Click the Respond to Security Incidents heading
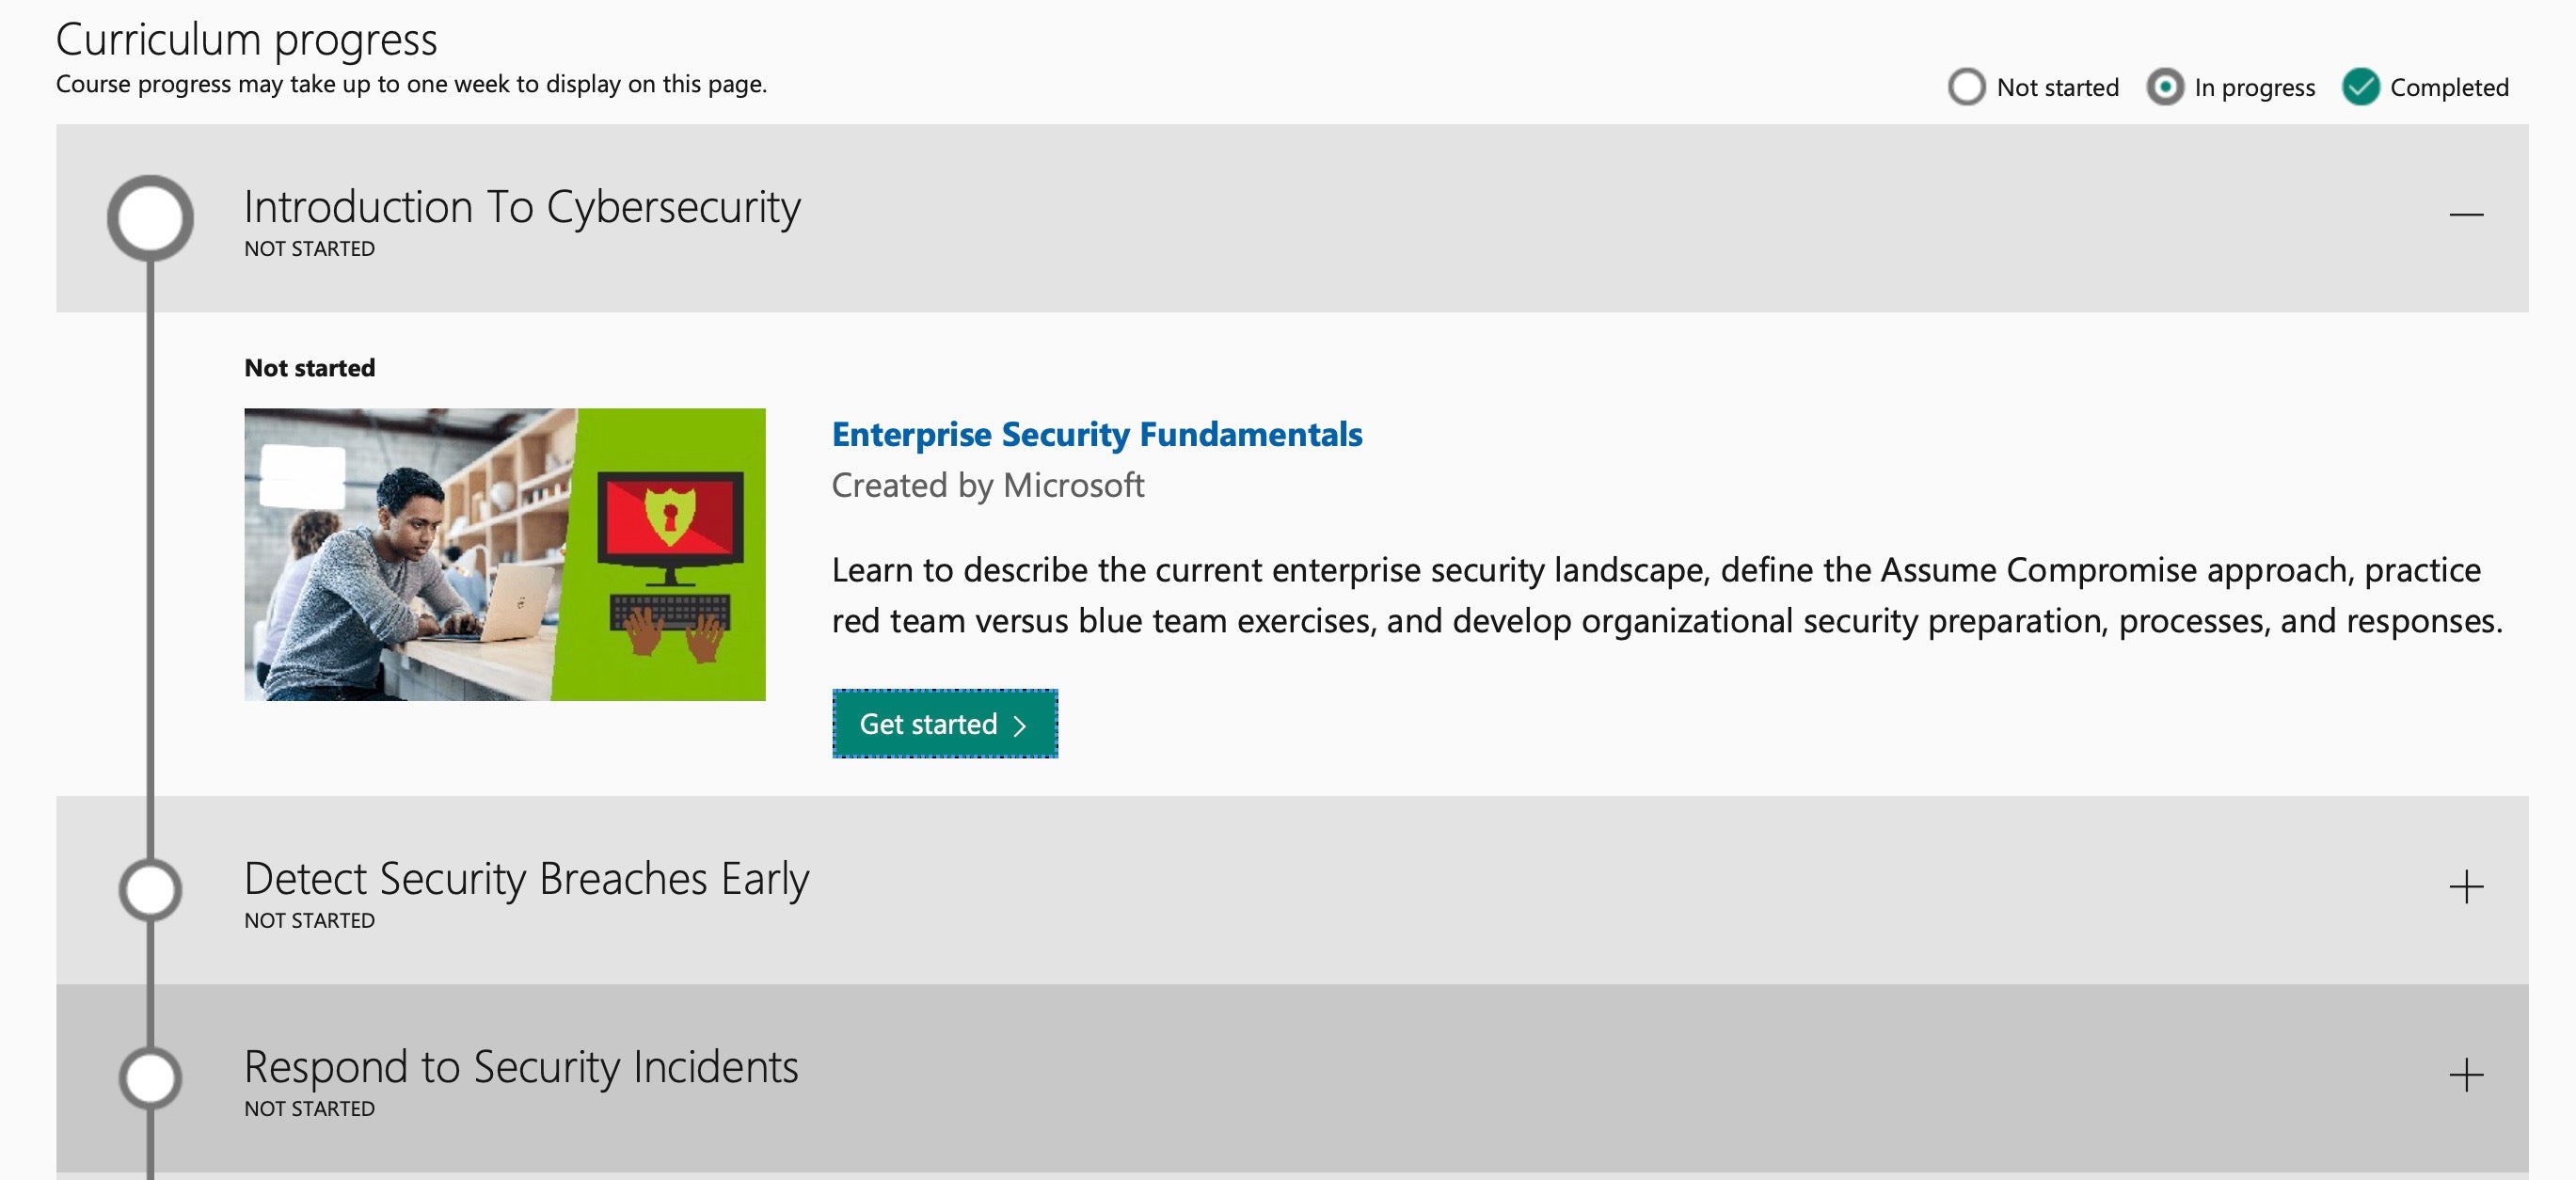This screenshot has width=2576, height=1180. click(x=521, y=1067)
